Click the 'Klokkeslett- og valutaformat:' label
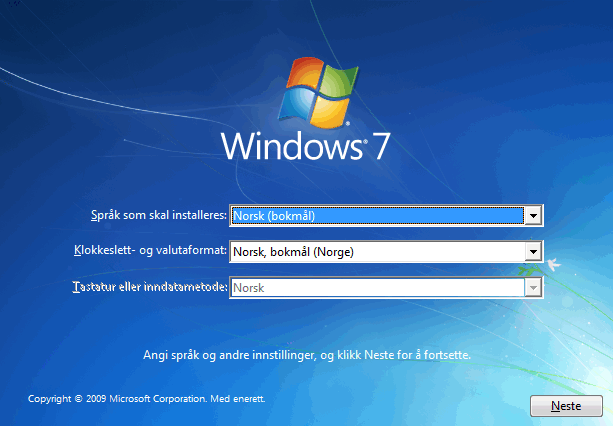Screen dimensions: 613x426 tap(151, 250)
